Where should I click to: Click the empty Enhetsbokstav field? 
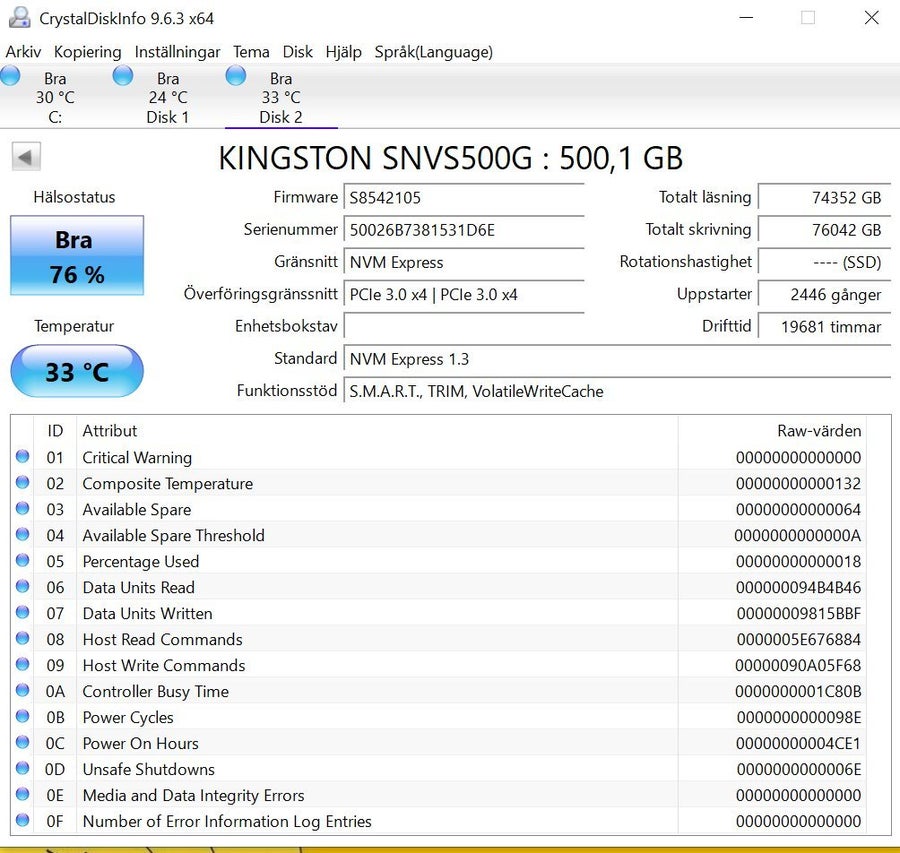pos(464,327)
